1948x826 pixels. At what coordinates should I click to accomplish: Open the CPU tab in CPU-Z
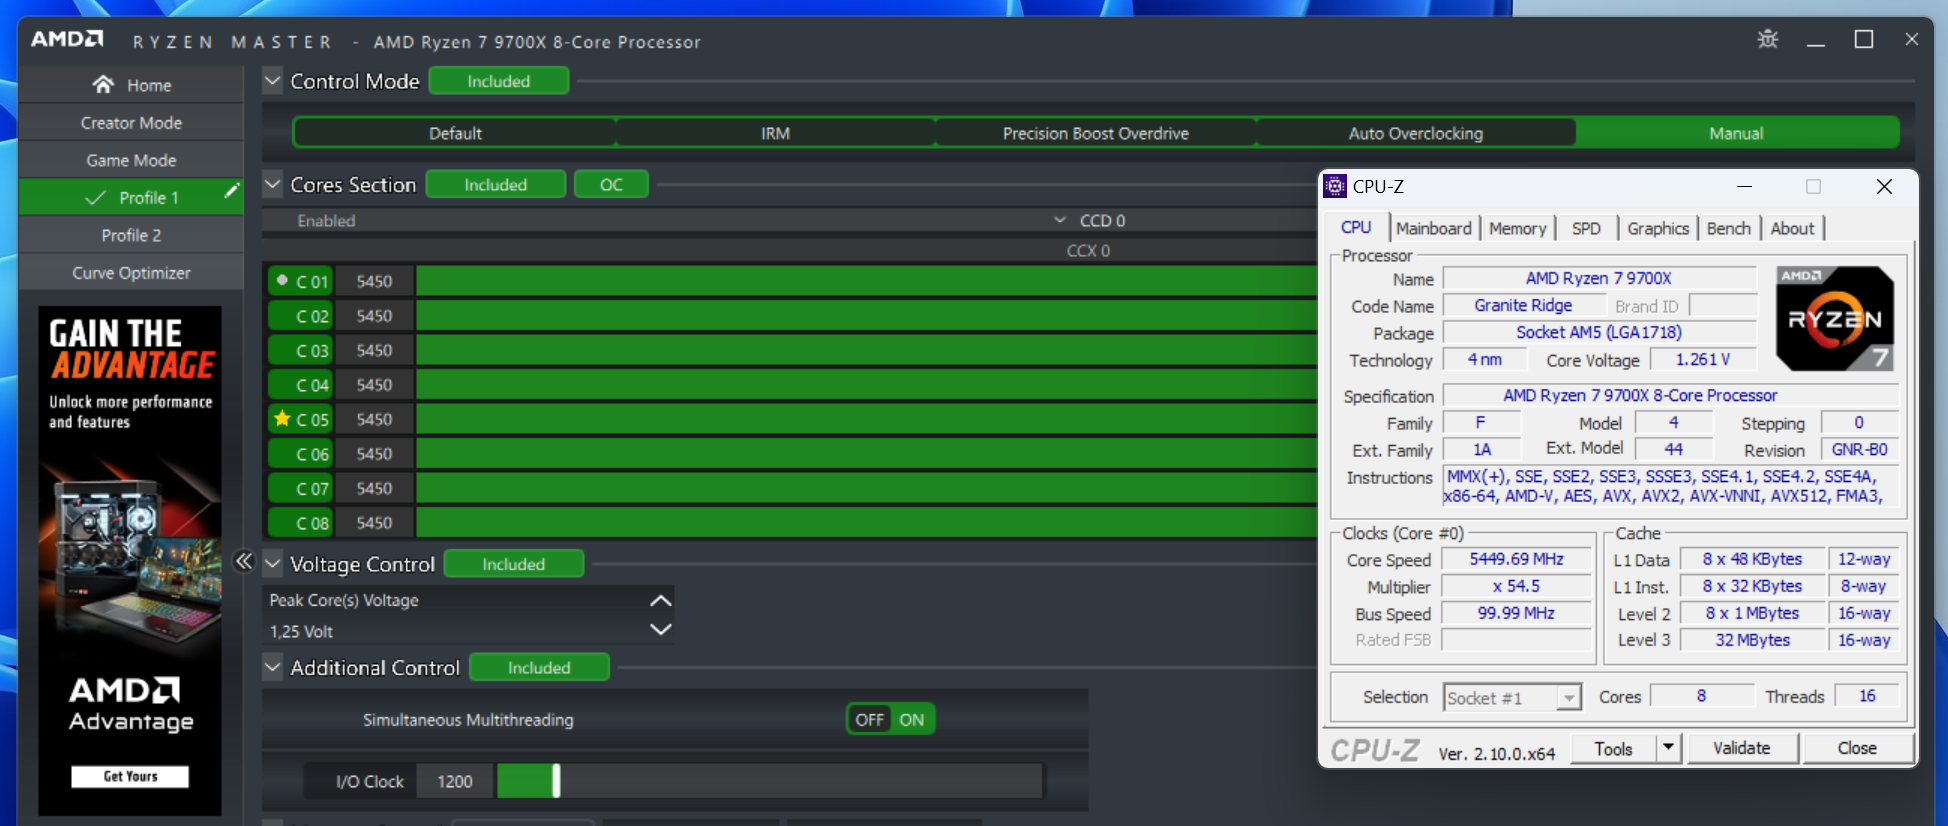(1356, 227)
